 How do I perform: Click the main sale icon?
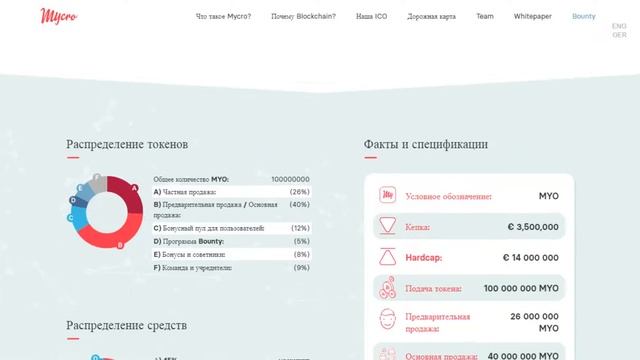[x=387, y=354]
